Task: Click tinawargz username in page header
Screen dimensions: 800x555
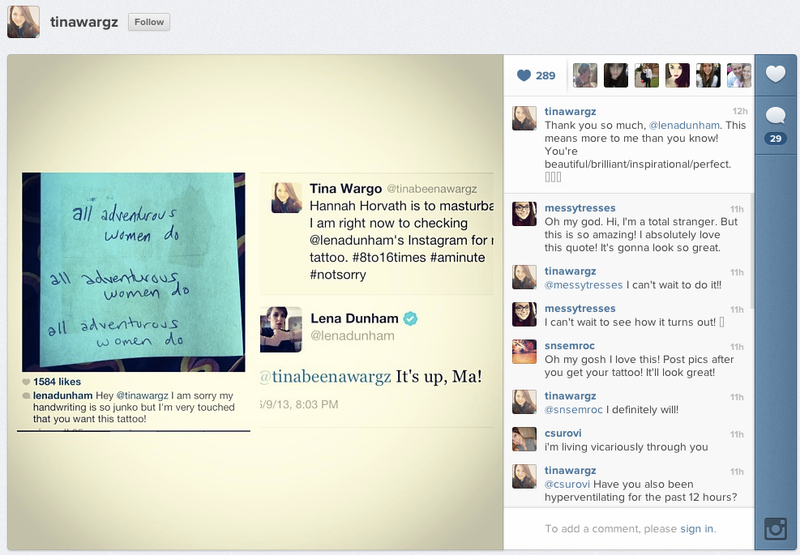Action: (x=84, y=22)
